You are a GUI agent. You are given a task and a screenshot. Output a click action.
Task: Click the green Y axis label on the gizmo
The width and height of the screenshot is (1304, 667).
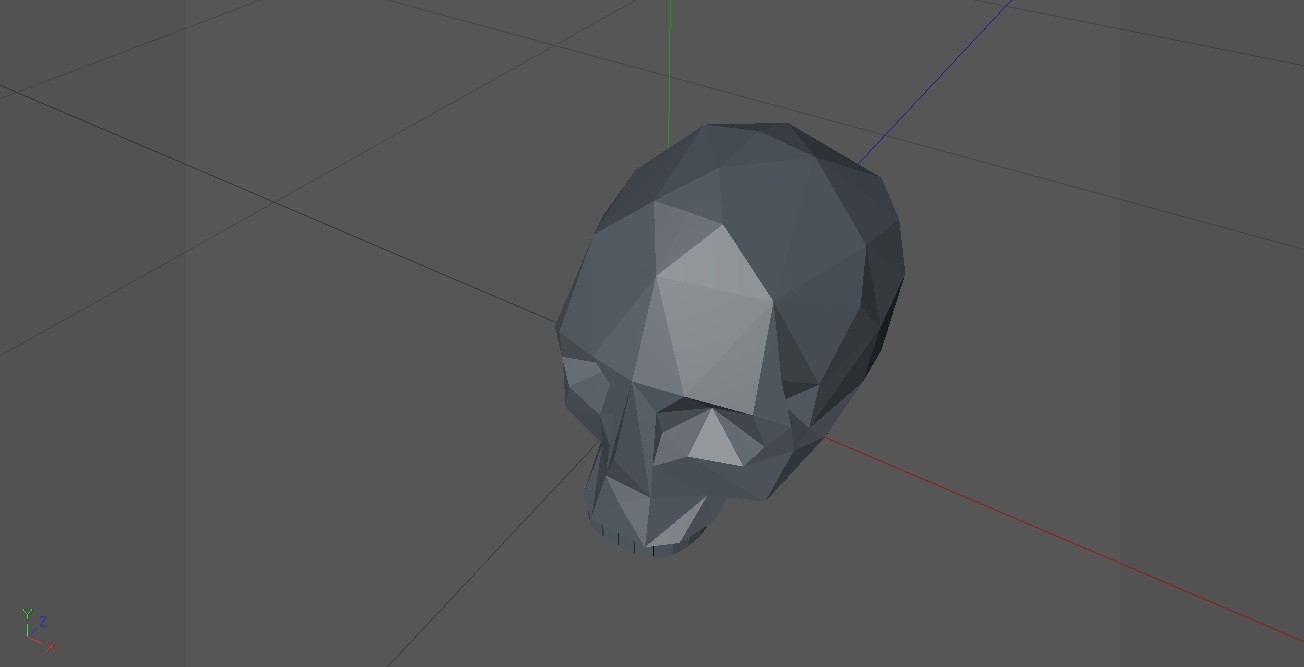click(27, 611)
